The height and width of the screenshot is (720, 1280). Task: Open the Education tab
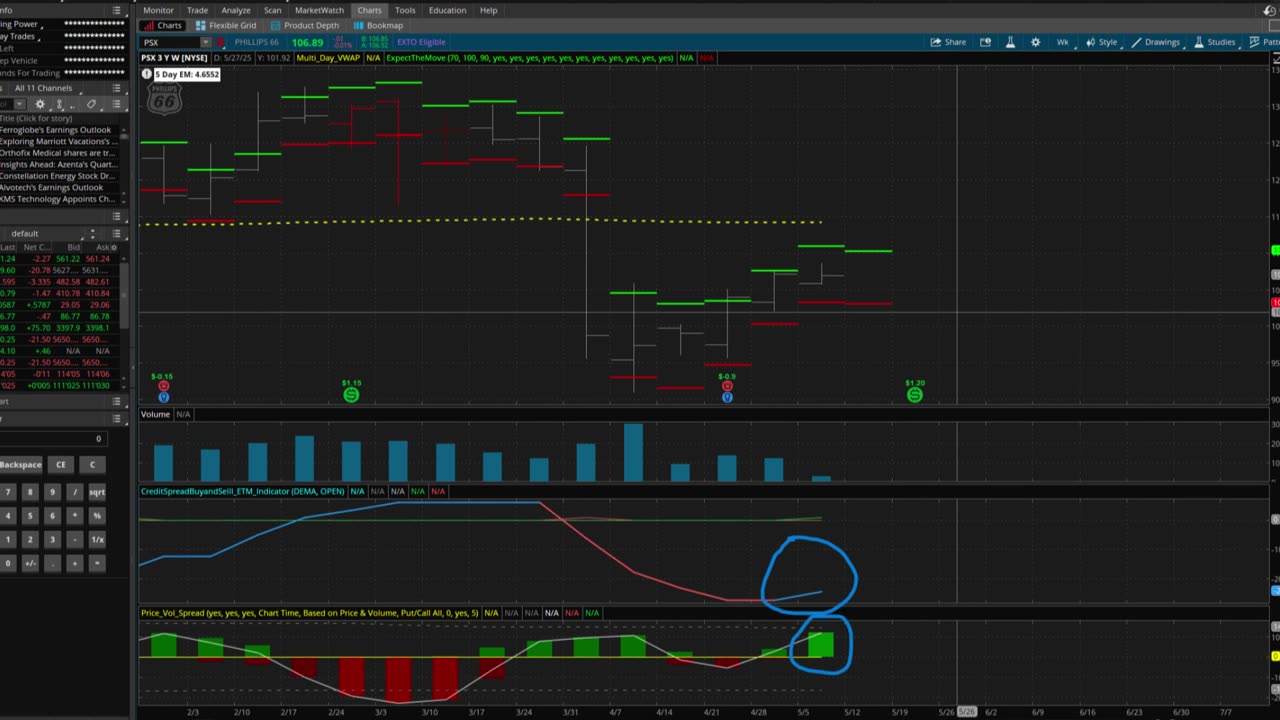coord(447,10)
